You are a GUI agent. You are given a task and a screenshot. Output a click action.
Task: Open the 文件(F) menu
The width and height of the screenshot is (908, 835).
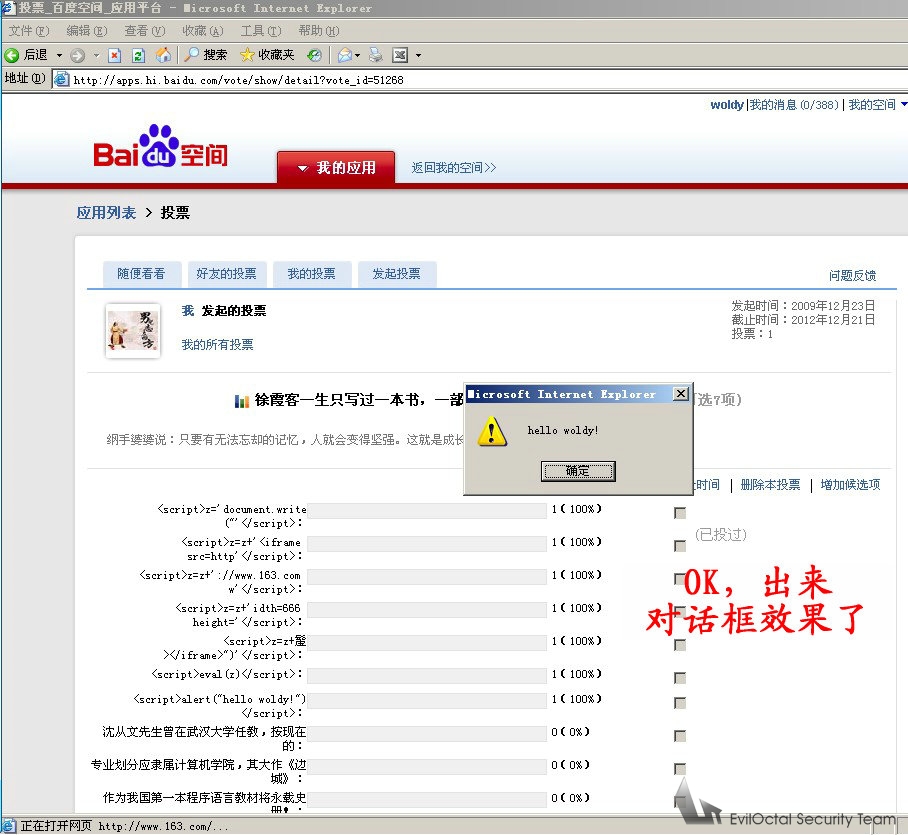[29, 31]
